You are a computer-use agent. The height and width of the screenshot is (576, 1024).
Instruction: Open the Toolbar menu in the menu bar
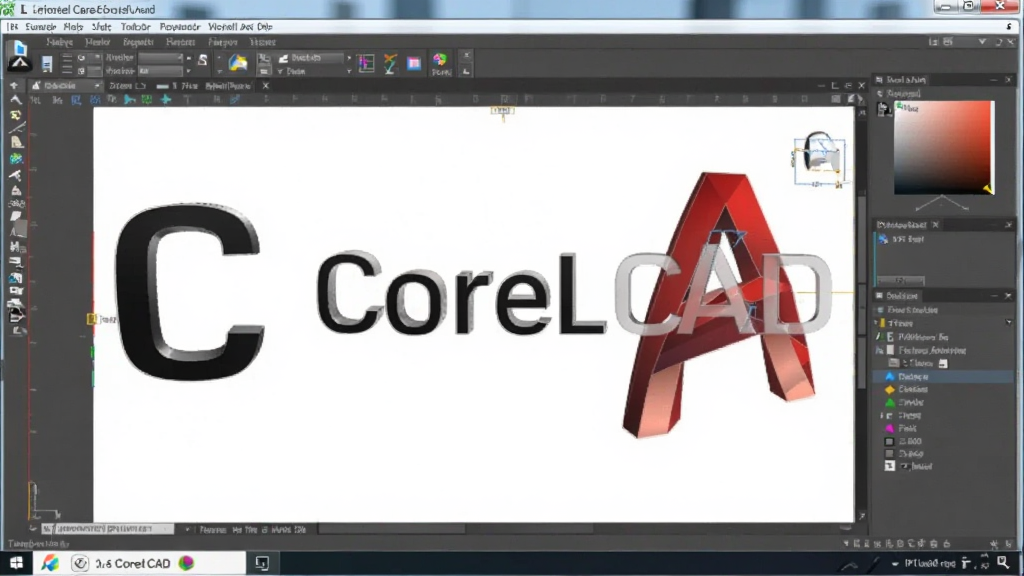pyautogui.click(x=136, y=27)
